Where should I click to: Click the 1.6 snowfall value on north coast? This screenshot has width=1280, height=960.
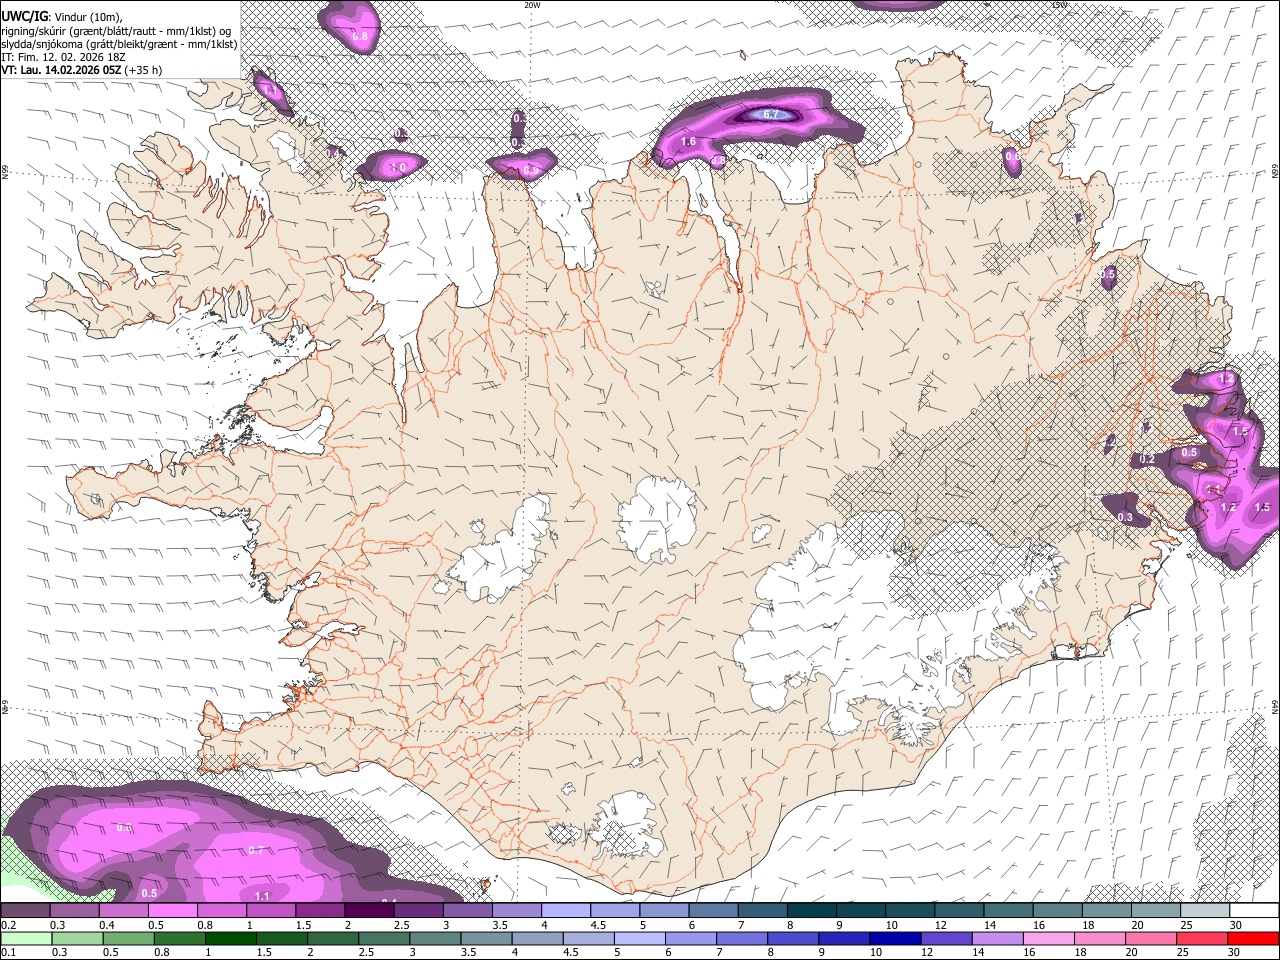click(x=688, y=142)
